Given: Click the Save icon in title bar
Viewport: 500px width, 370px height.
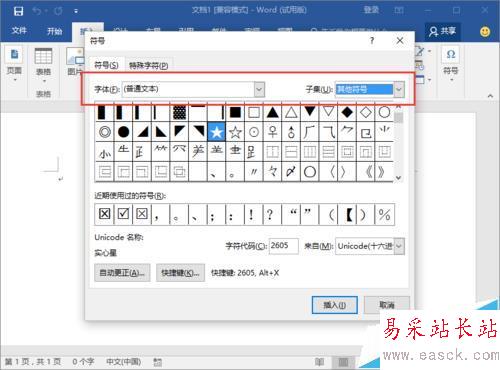Looking at the screenshot, I should [x=18, y=11].
